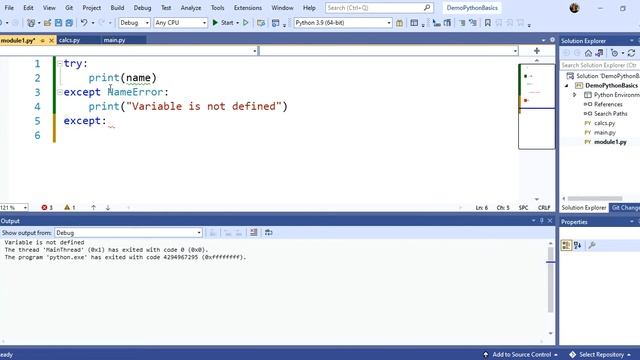Click the editor split window plus icon

click(537, 51)
